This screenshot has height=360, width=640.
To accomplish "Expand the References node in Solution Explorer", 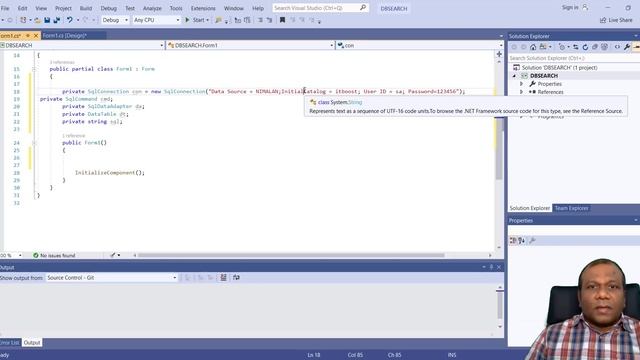I will tap(521, 92).
